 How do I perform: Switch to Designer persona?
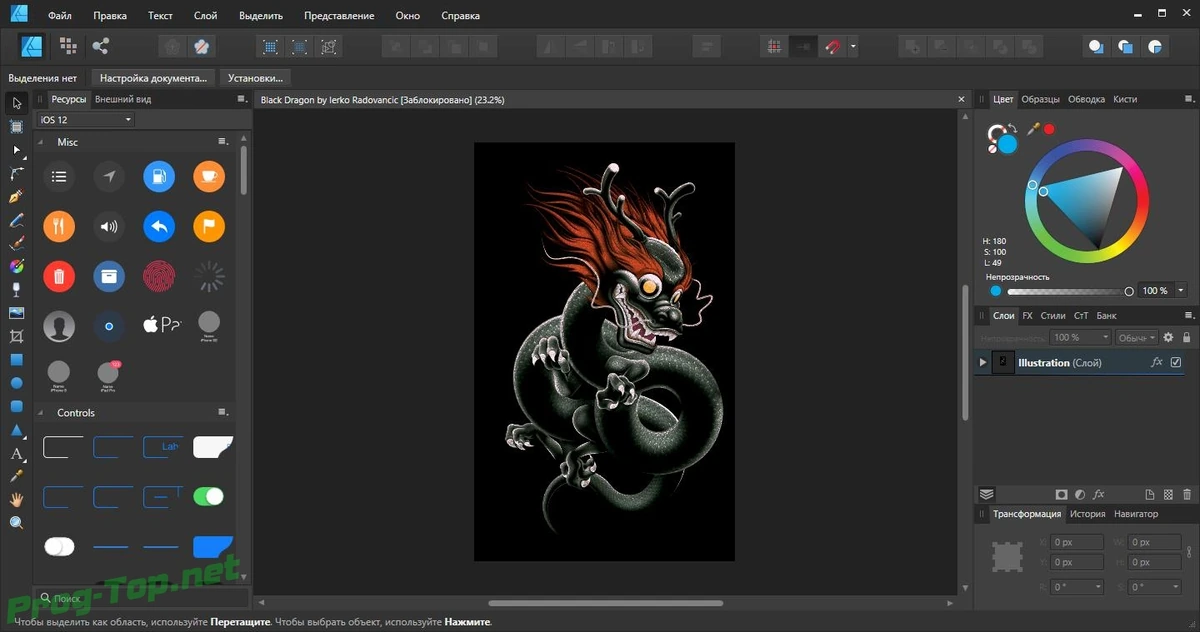coord(31,45)
